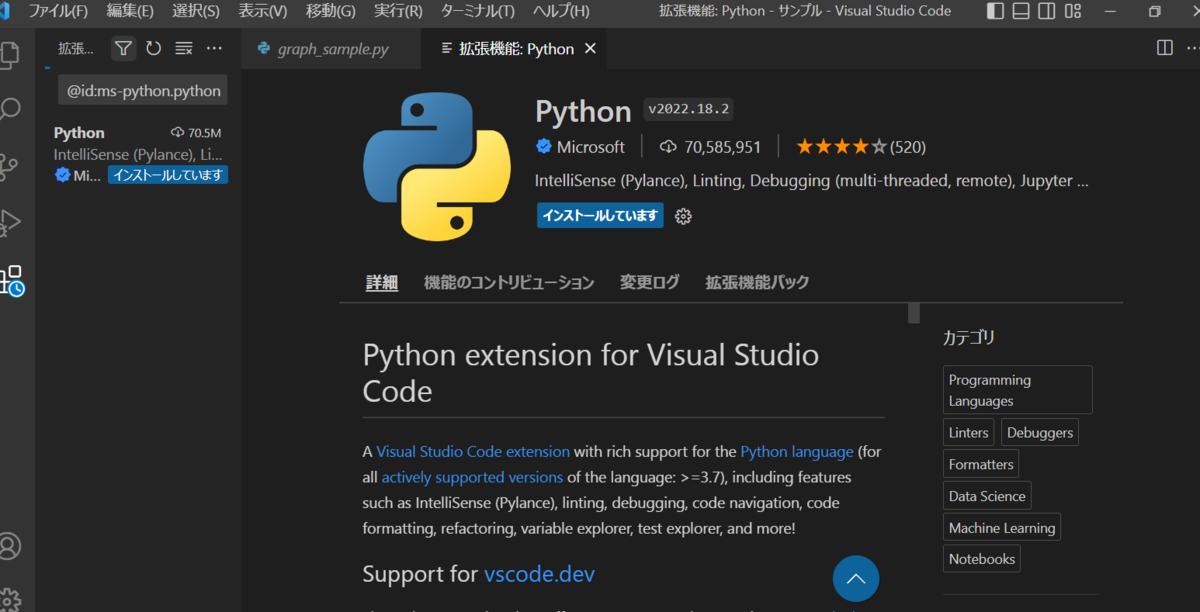This screenshot has width=1200, height=612.
Task: Open the Source Control view
Action: click(10, 165)
